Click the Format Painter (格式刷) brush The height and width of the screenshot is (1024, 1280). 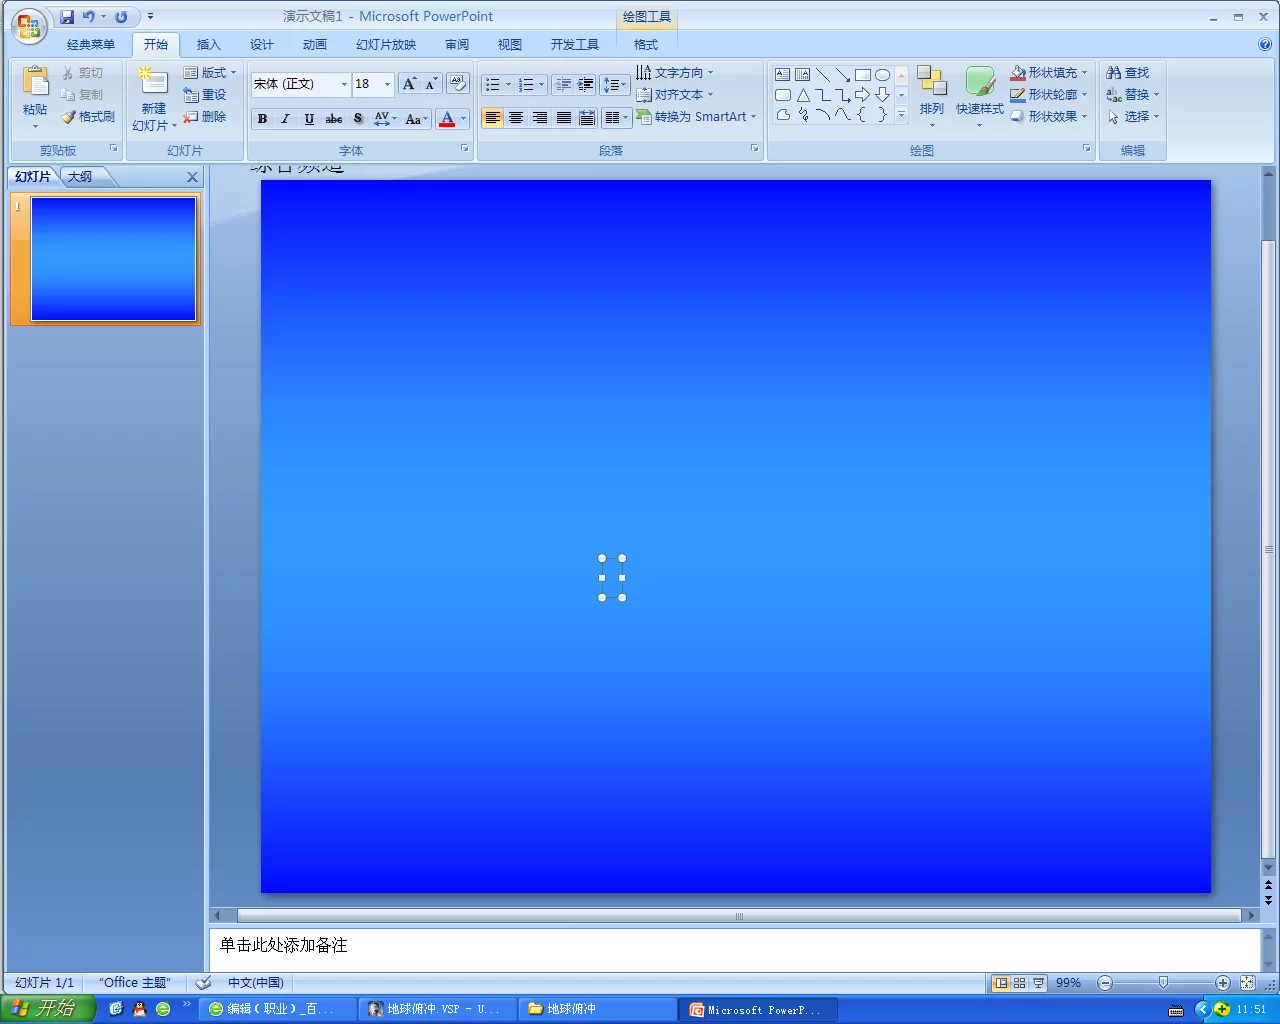coord(88,117)
